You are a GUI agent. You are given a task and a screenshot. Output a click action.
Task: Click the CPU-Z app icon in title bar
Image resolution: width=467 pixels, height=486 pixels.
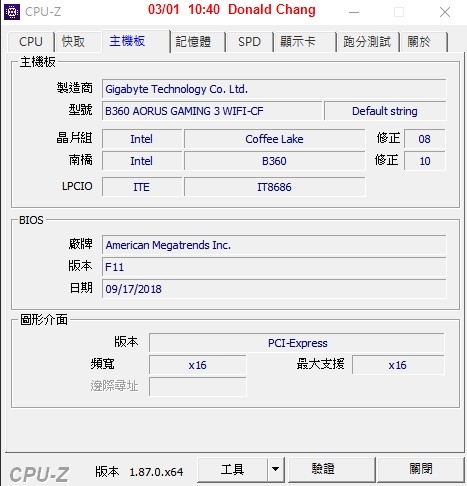[x=12, y=12]
